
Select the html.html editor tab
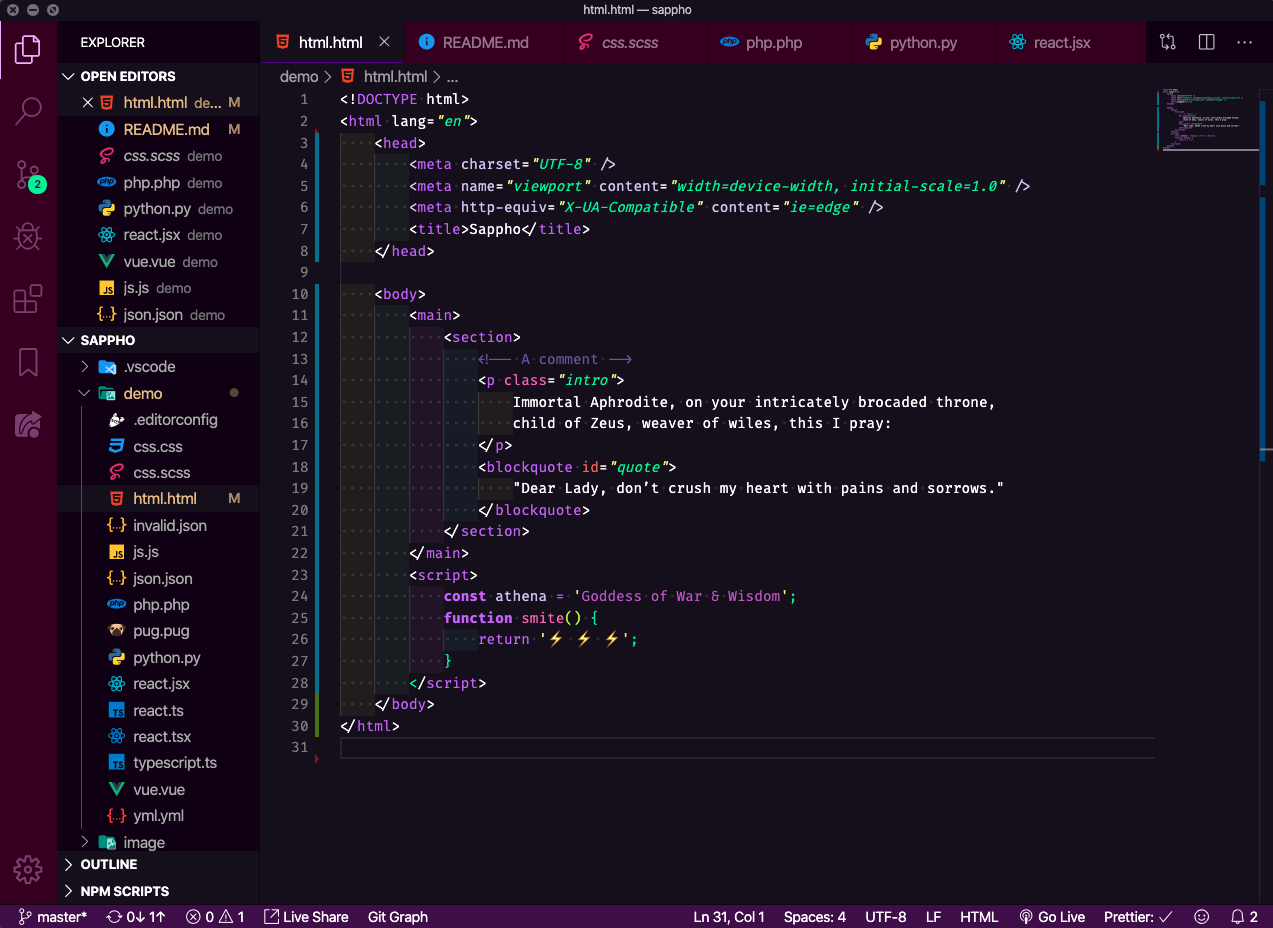332,43
